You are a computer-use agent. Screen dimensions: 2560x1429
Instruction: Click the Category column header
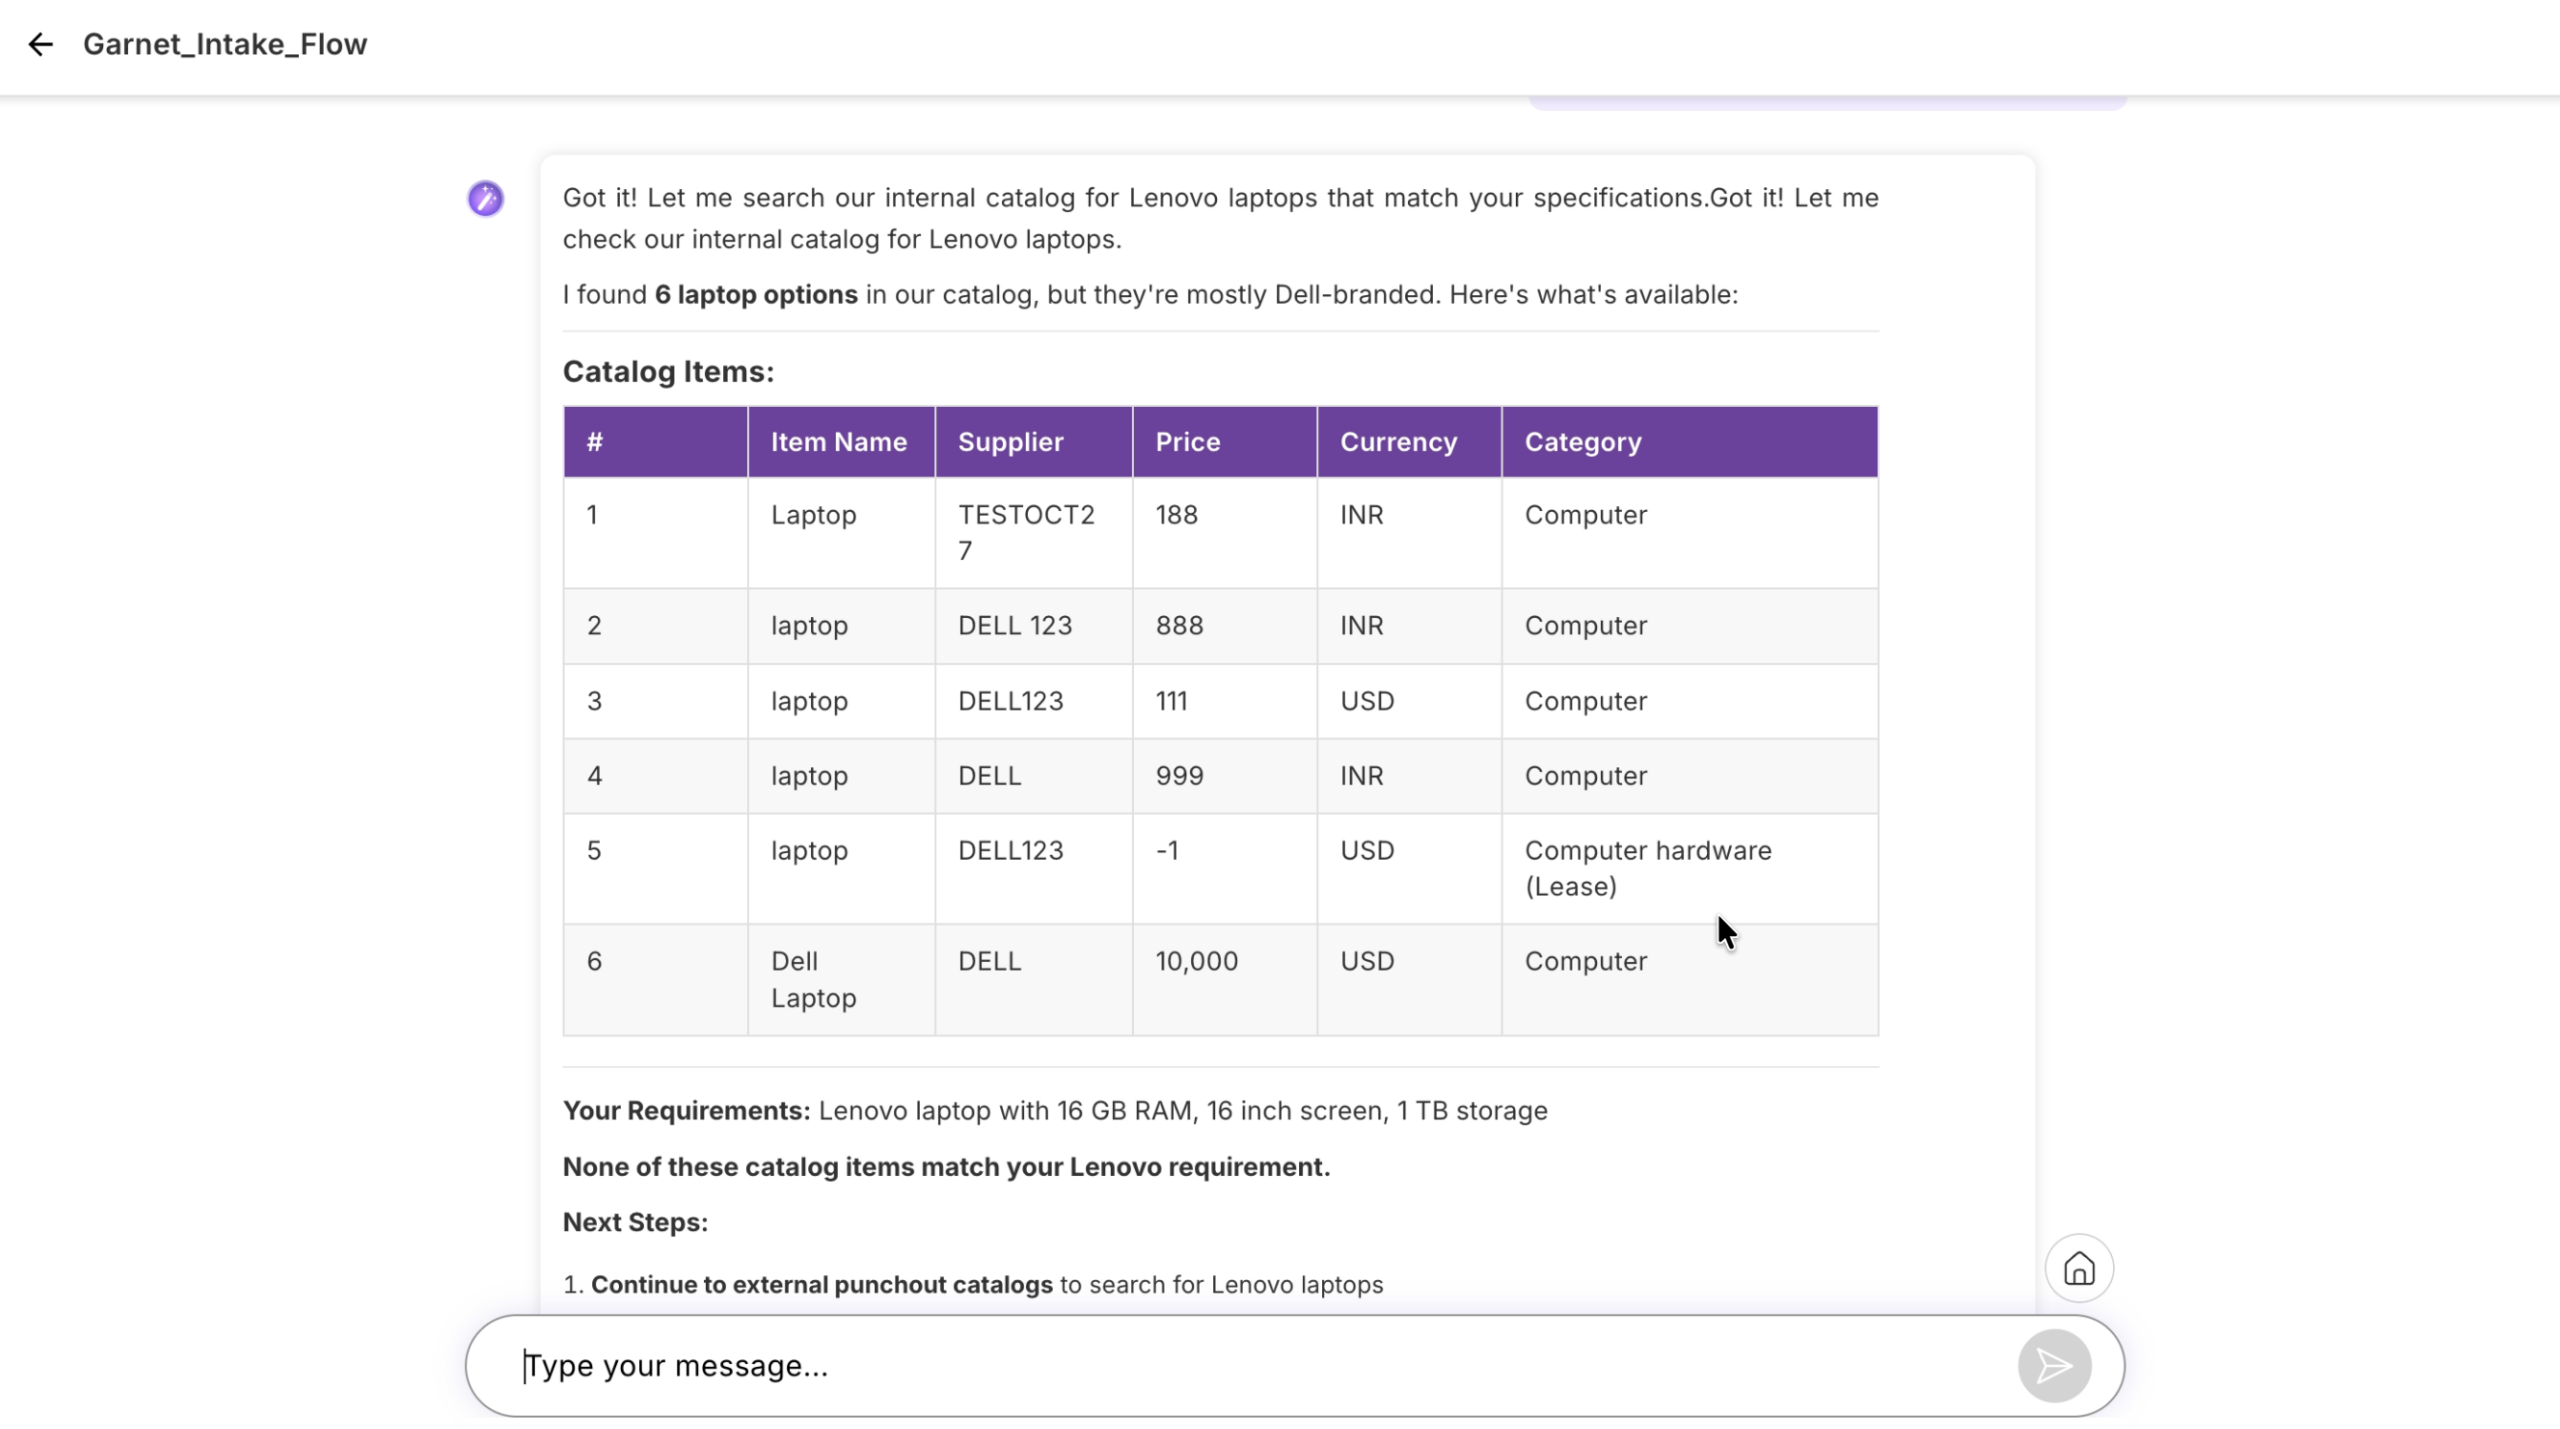tap(1582, 442)
